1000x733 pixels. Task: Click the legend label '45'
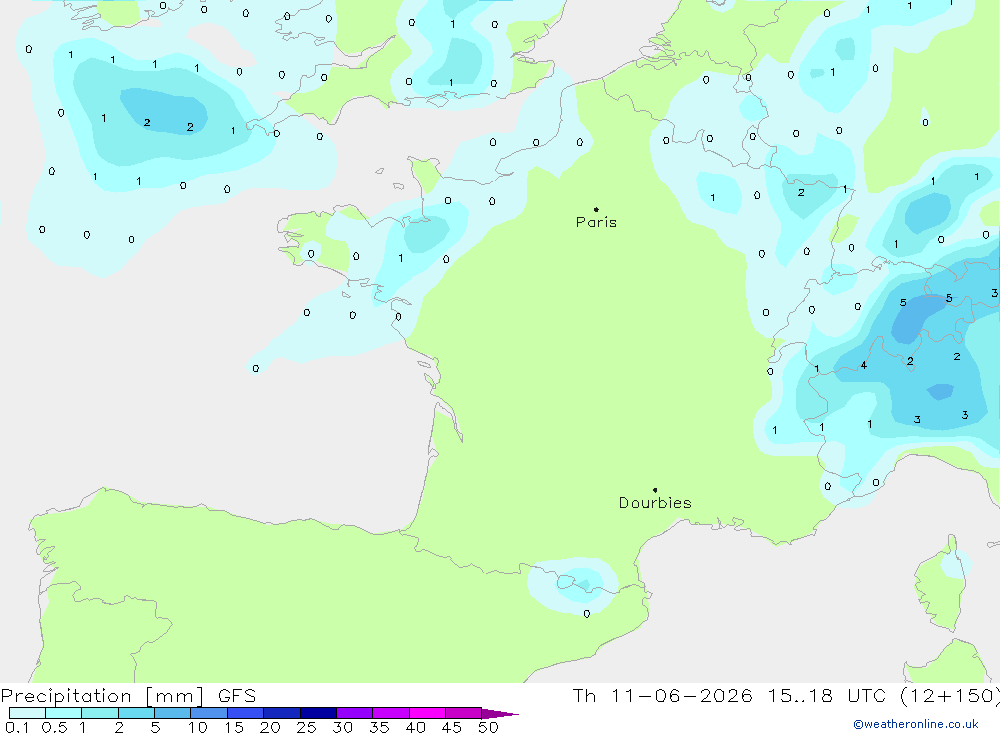click(x=452, y=727)
